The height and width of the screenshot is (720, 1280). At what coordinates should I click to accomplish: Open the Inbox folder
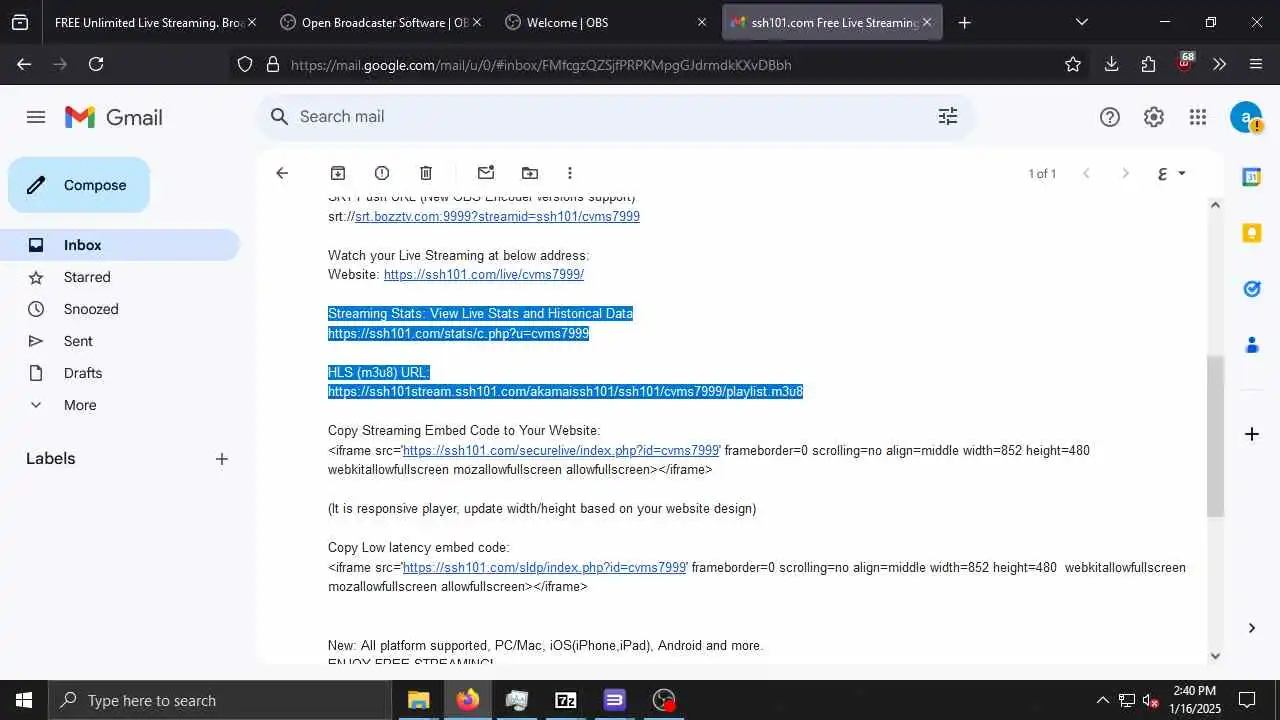tap(120, 245)
